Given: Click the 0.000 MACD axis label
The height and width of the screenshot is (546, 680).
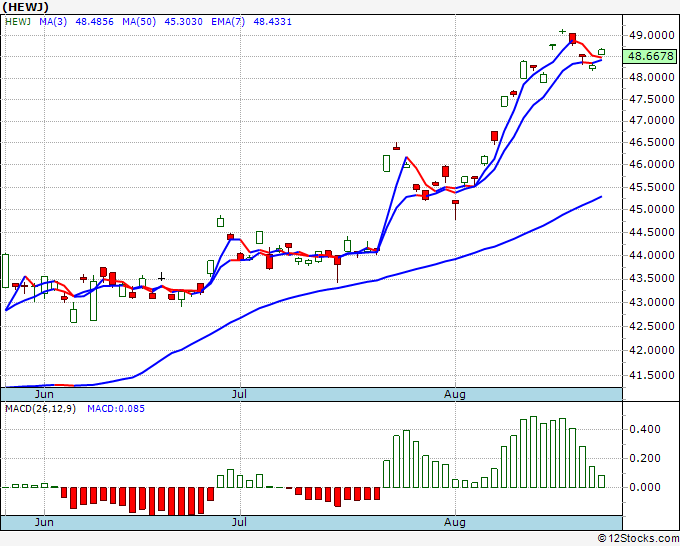Looking at the screenshot, I should (x=645, y=487).
